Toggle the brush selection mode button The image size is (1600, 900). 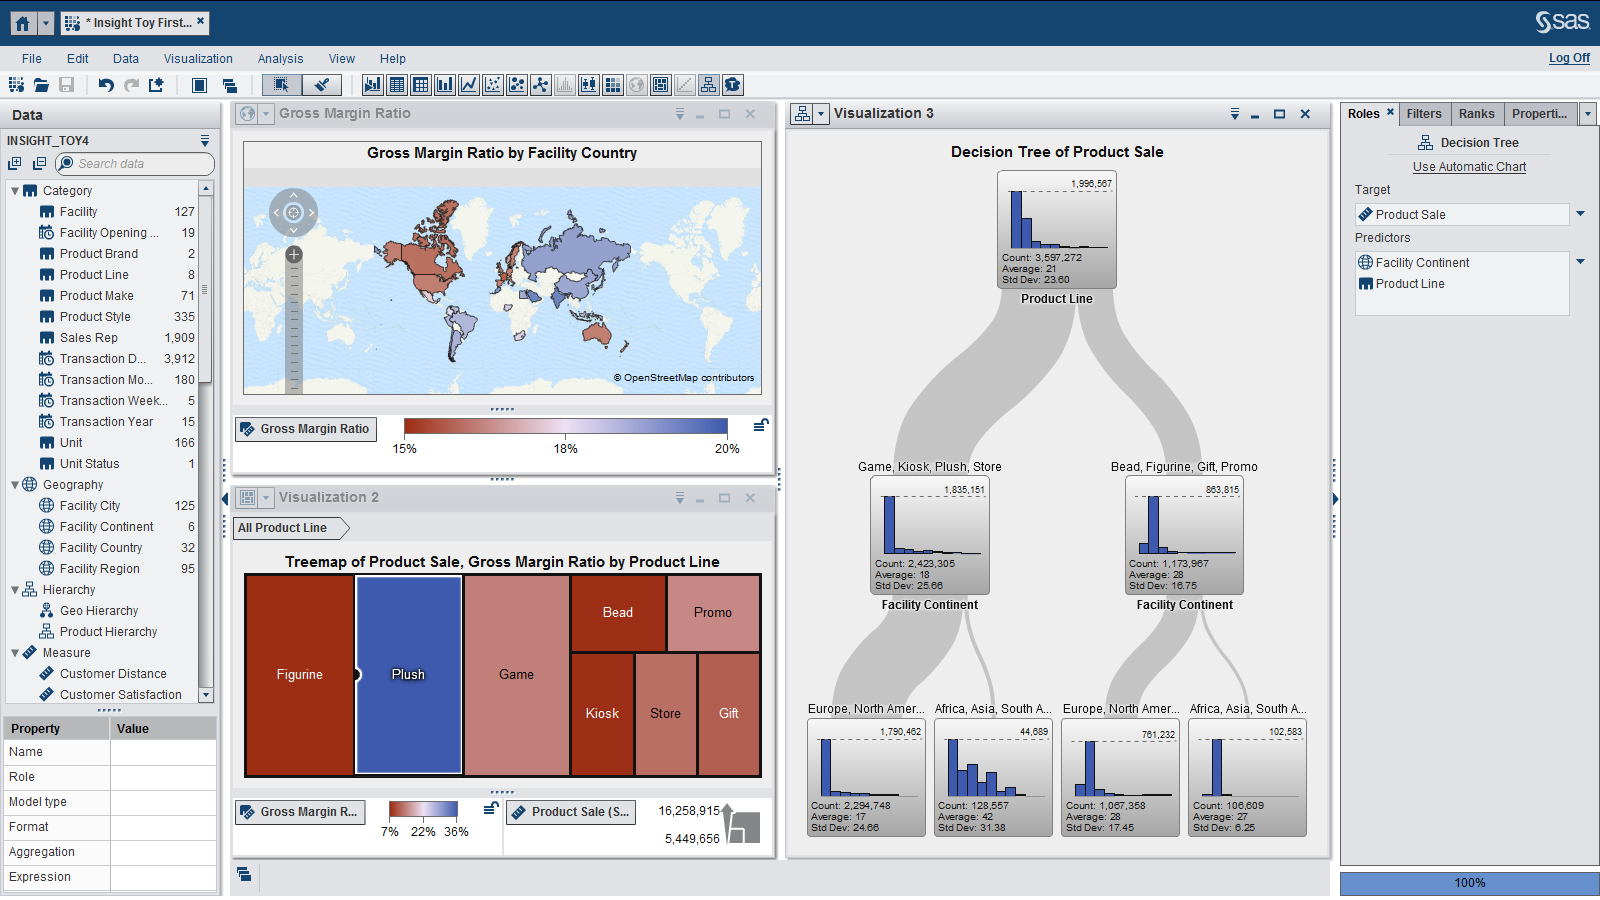coord(322,86)
